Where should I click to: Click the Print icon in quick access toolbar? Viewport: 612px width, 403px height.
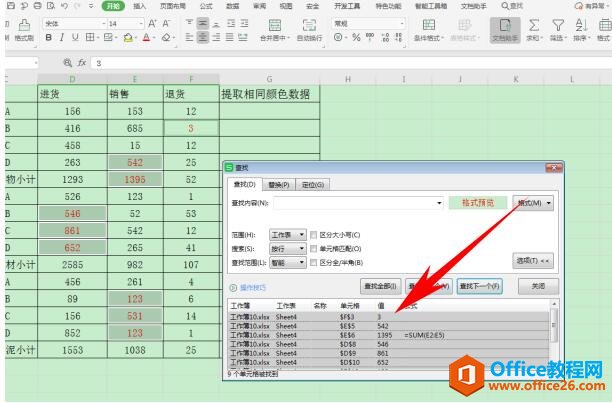coord(37,6)
